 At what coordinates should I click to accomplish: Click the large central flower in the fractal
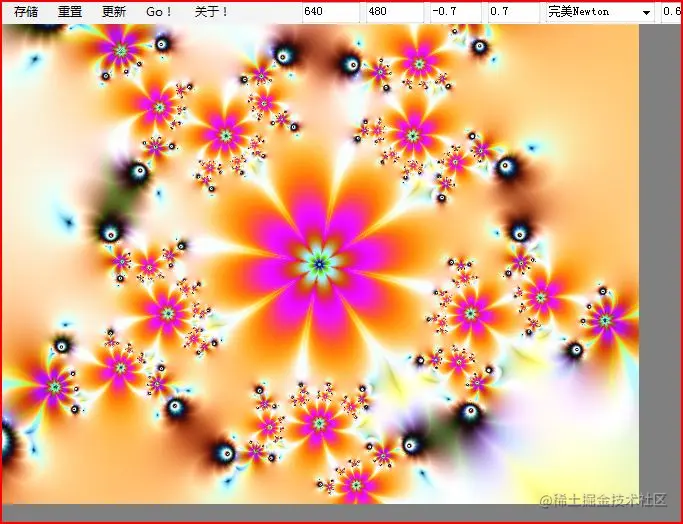[x=320, y=264]
